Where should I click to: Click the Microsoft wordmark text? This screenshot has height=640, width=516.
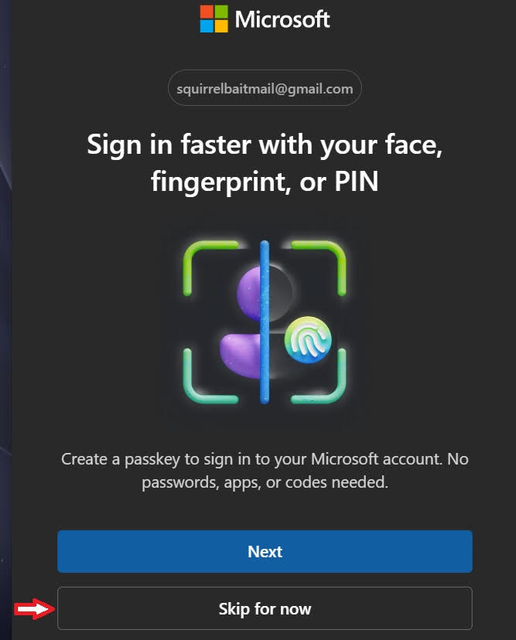click(x=282, y=19)
